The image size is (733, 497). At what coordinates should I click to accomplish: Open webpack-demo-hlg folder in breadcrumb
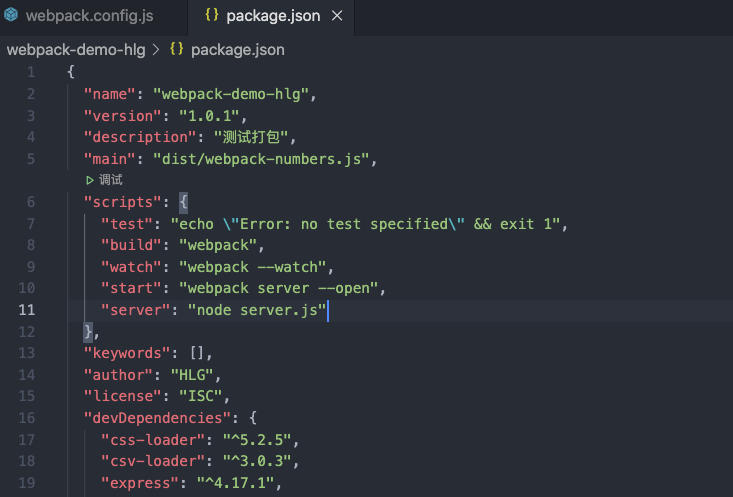(76, 50)
